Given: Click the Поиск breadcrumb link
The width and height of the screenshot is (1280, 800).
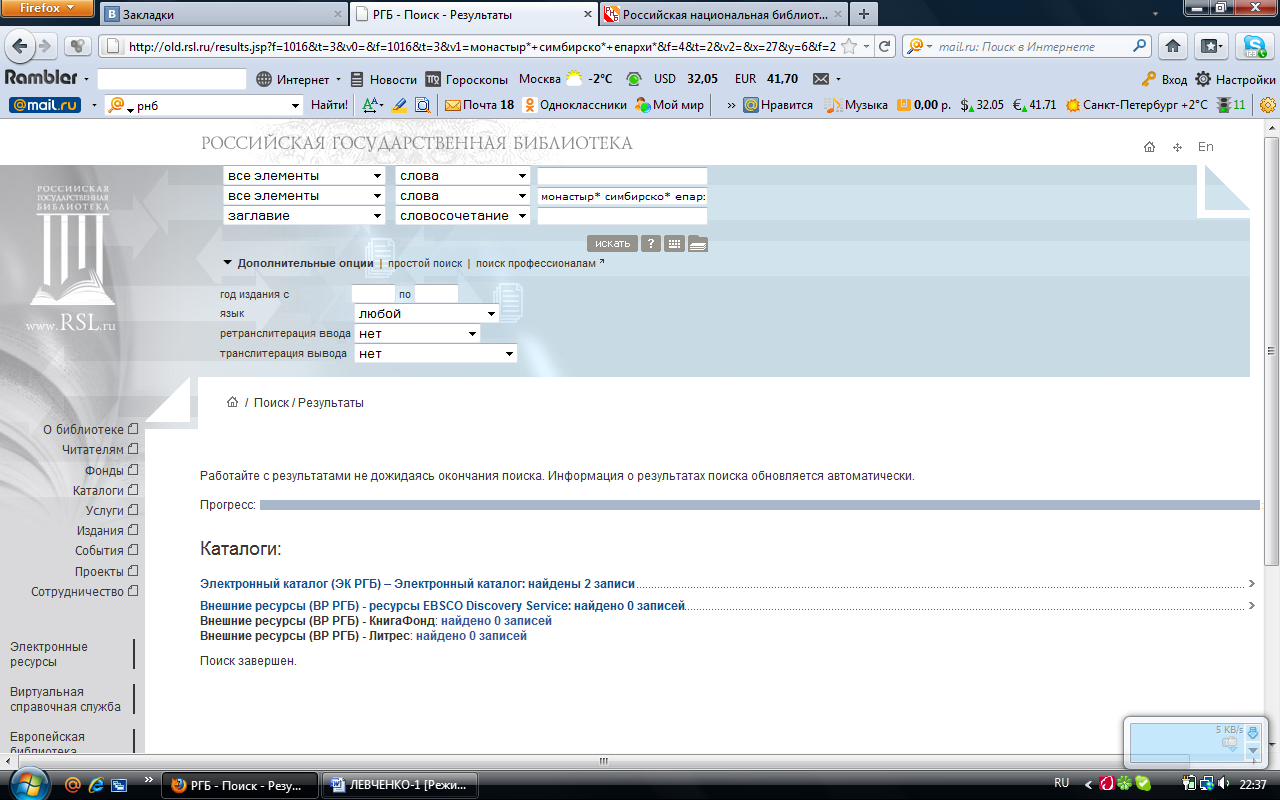Looking at the screenshot, I should [271, 403].
